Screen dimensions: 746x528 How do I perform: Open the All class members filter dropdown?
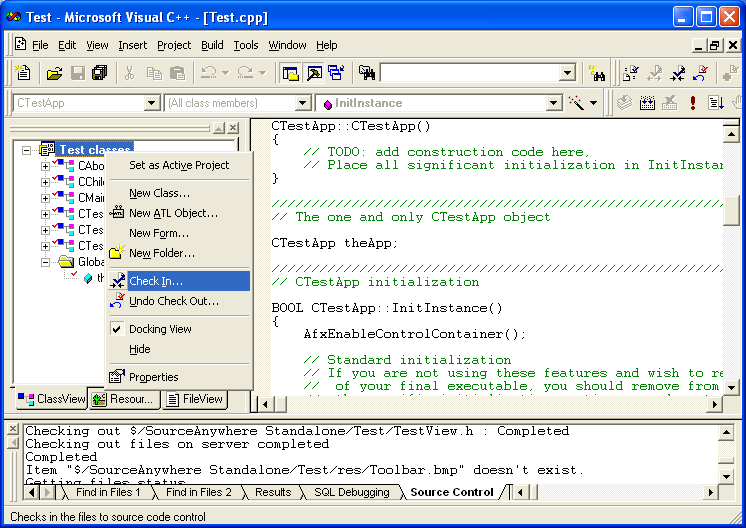pyautogui.click(x=302, y=103)
